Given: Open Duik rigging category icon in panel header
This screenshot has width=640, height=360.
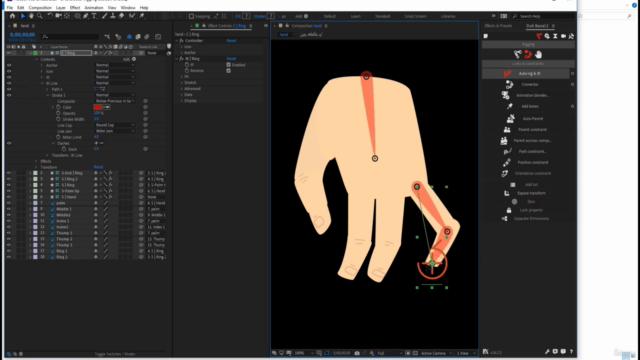Looking at the screenshot, I should pos(539,36).
